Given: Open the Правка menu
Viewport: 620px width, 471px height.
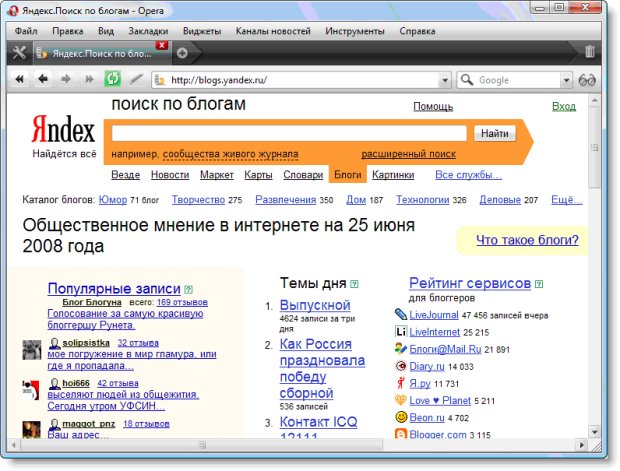Looking at the screenshot, I should (x=68, y=31).
